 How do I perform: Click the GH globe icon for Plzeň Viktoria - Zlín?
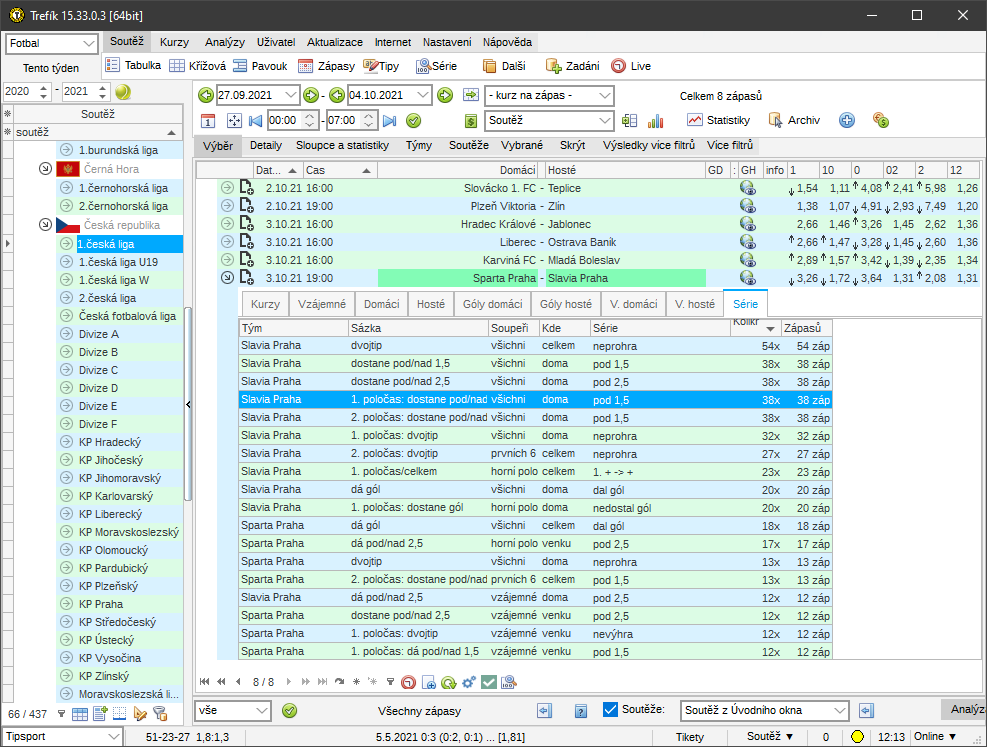[747, 206]
